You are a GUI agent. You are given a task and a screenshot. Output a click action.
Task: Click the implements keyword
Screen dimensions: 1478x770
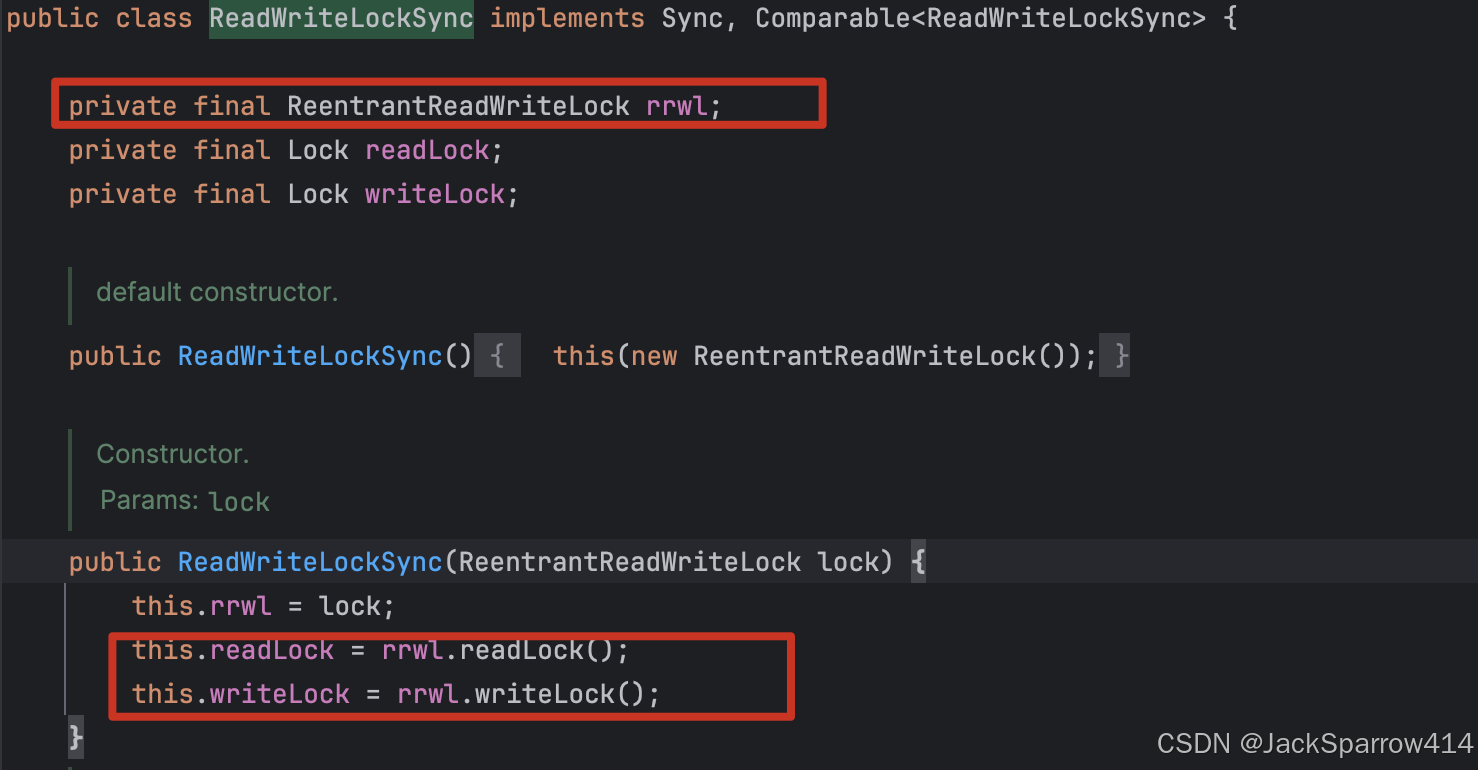(x=567, y=18)
